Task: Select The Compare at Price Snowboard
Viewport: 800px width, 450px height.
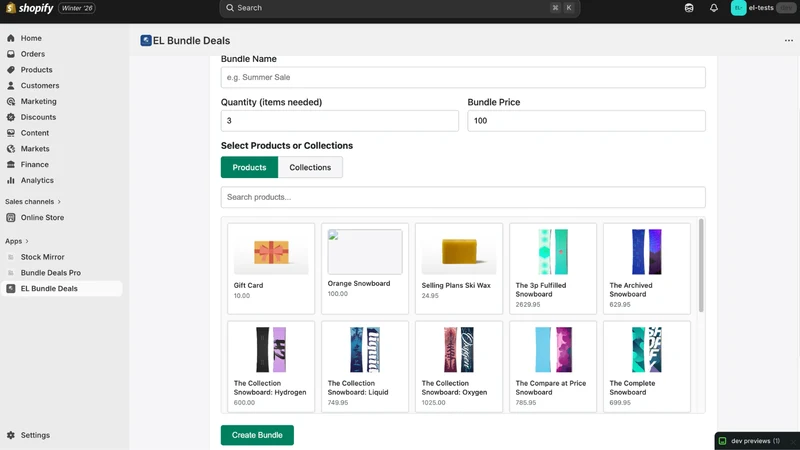Action: [x=553, y=366]
